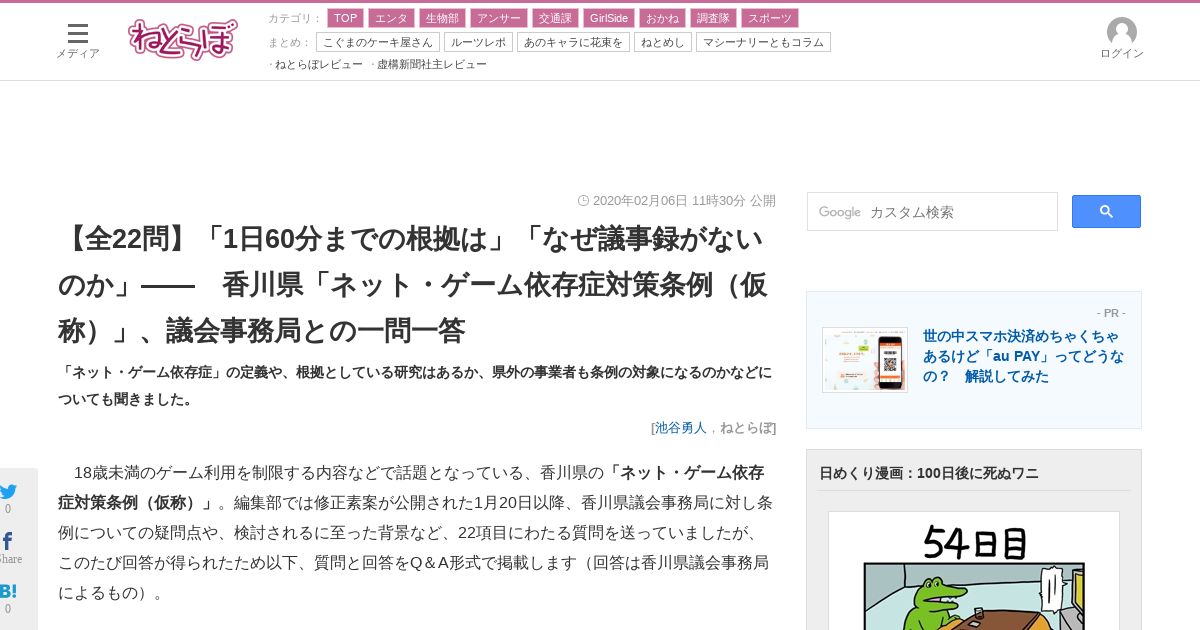Click the article headline text
This screenshot has width=1200, height=630.
point(415,285)
